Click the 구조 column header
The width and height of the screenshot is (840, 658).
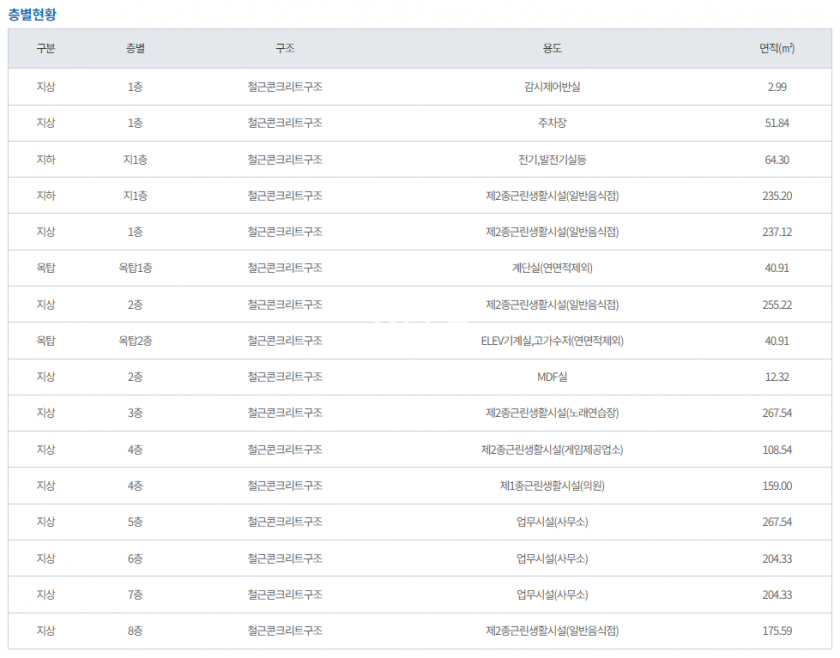[x=285, y=49]
